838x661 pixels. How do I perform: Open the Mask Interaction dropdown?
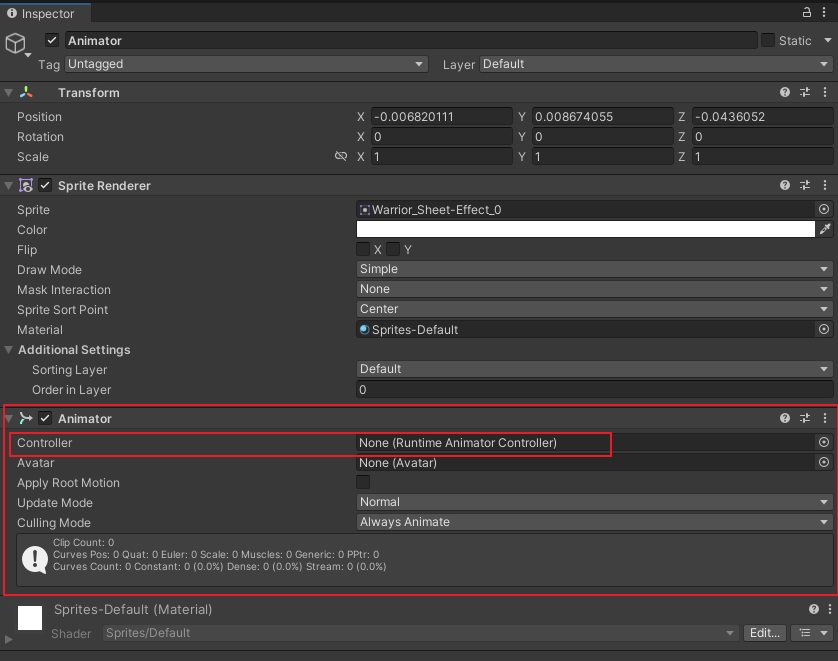[594, 289]
